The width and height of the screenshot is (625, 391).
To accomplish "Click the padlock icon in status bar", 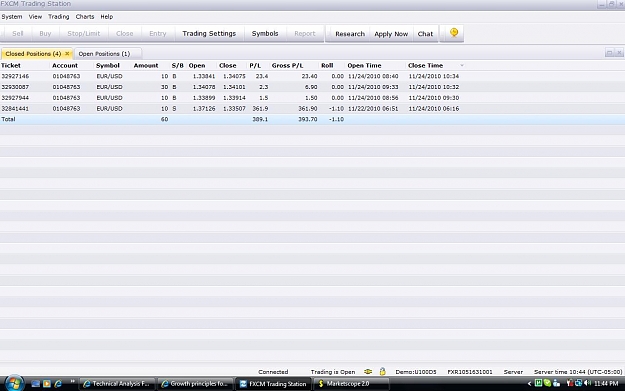I will 382,371.
